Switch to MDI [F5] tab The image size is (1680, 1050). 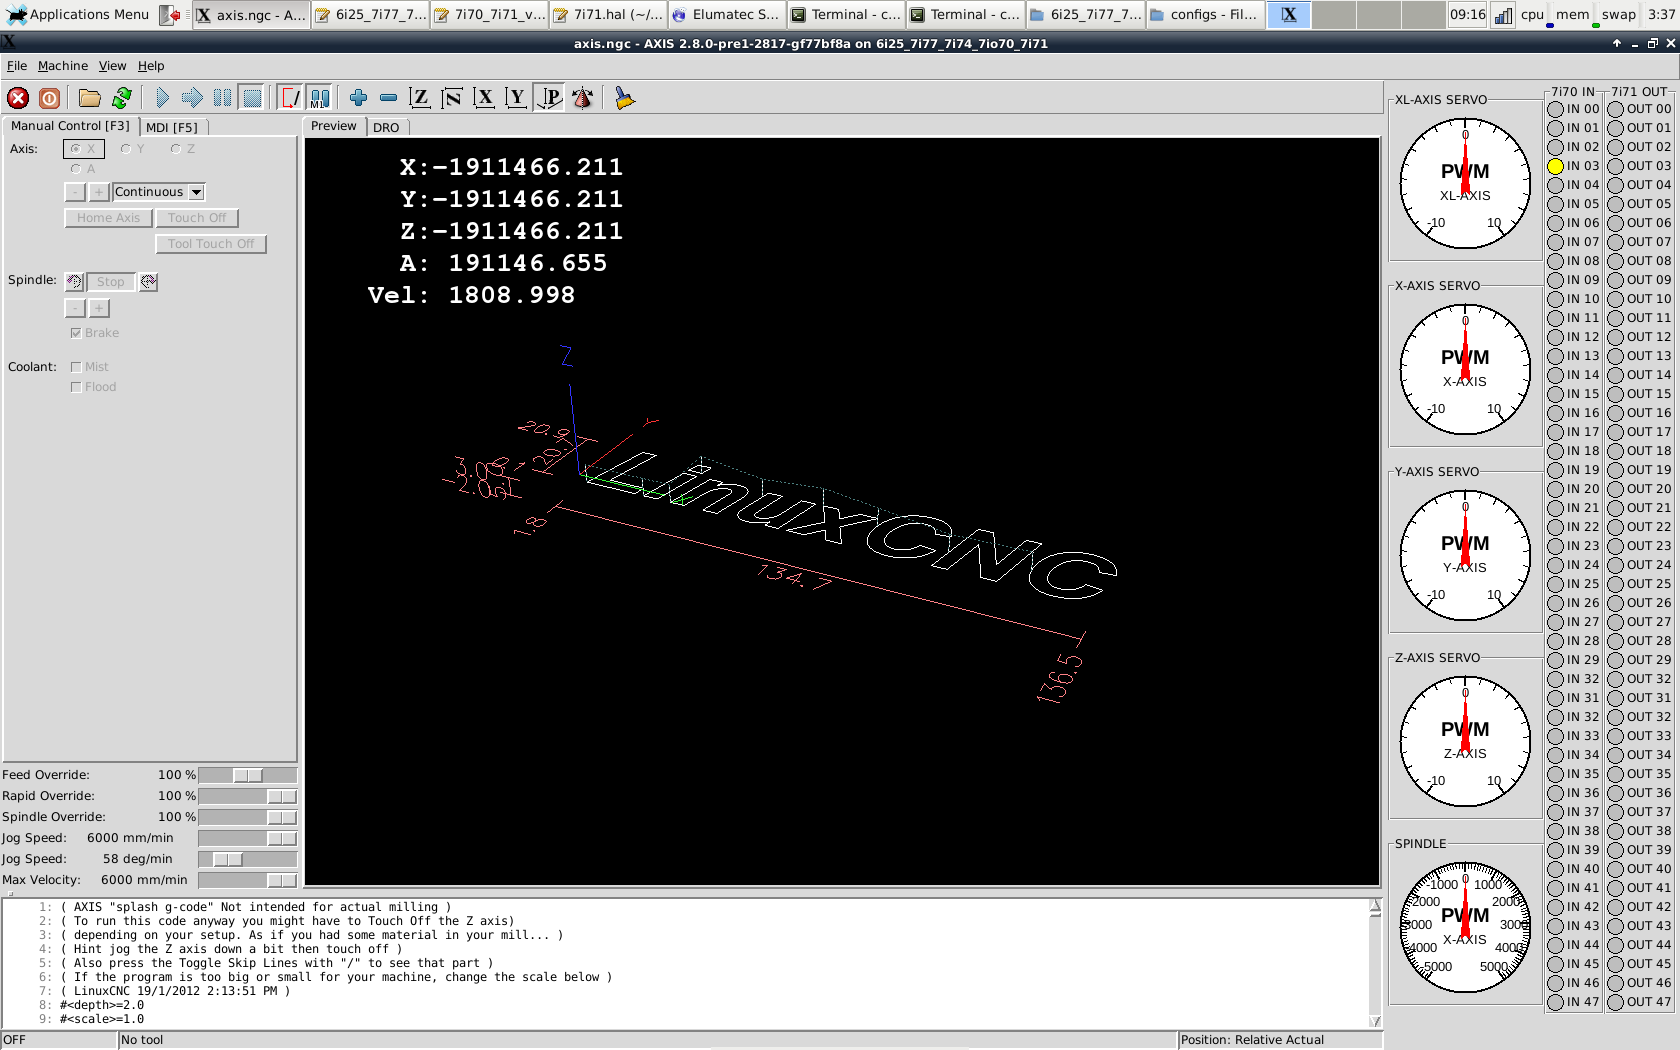coord(172,127)
